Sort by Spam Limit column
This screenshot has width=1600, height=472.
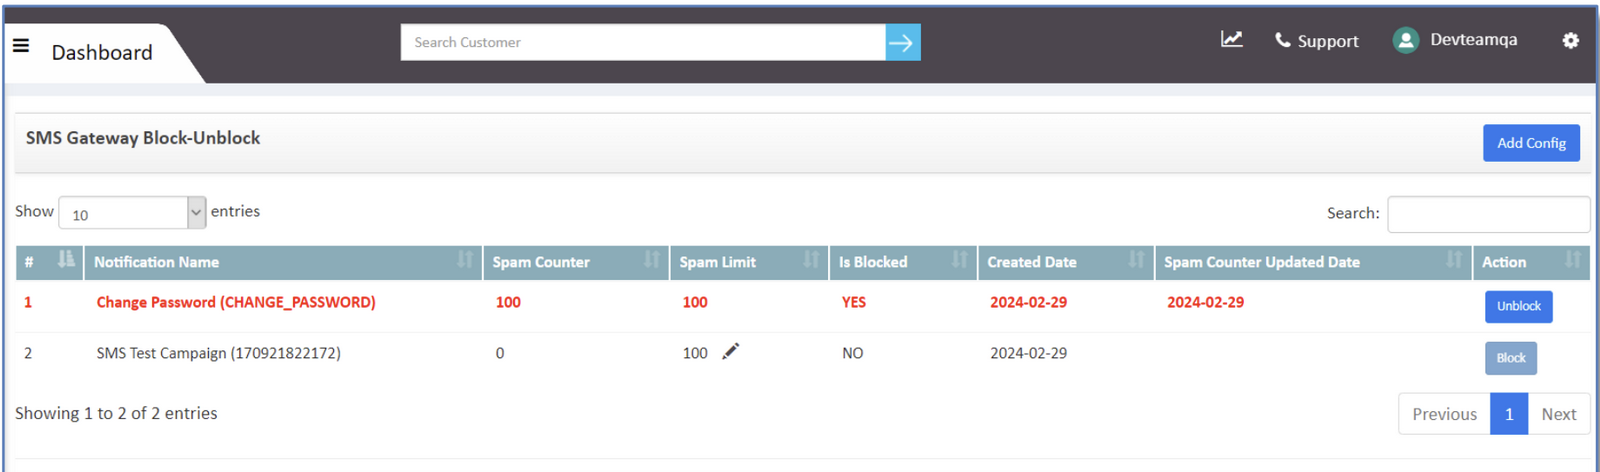tap(811, 260)
